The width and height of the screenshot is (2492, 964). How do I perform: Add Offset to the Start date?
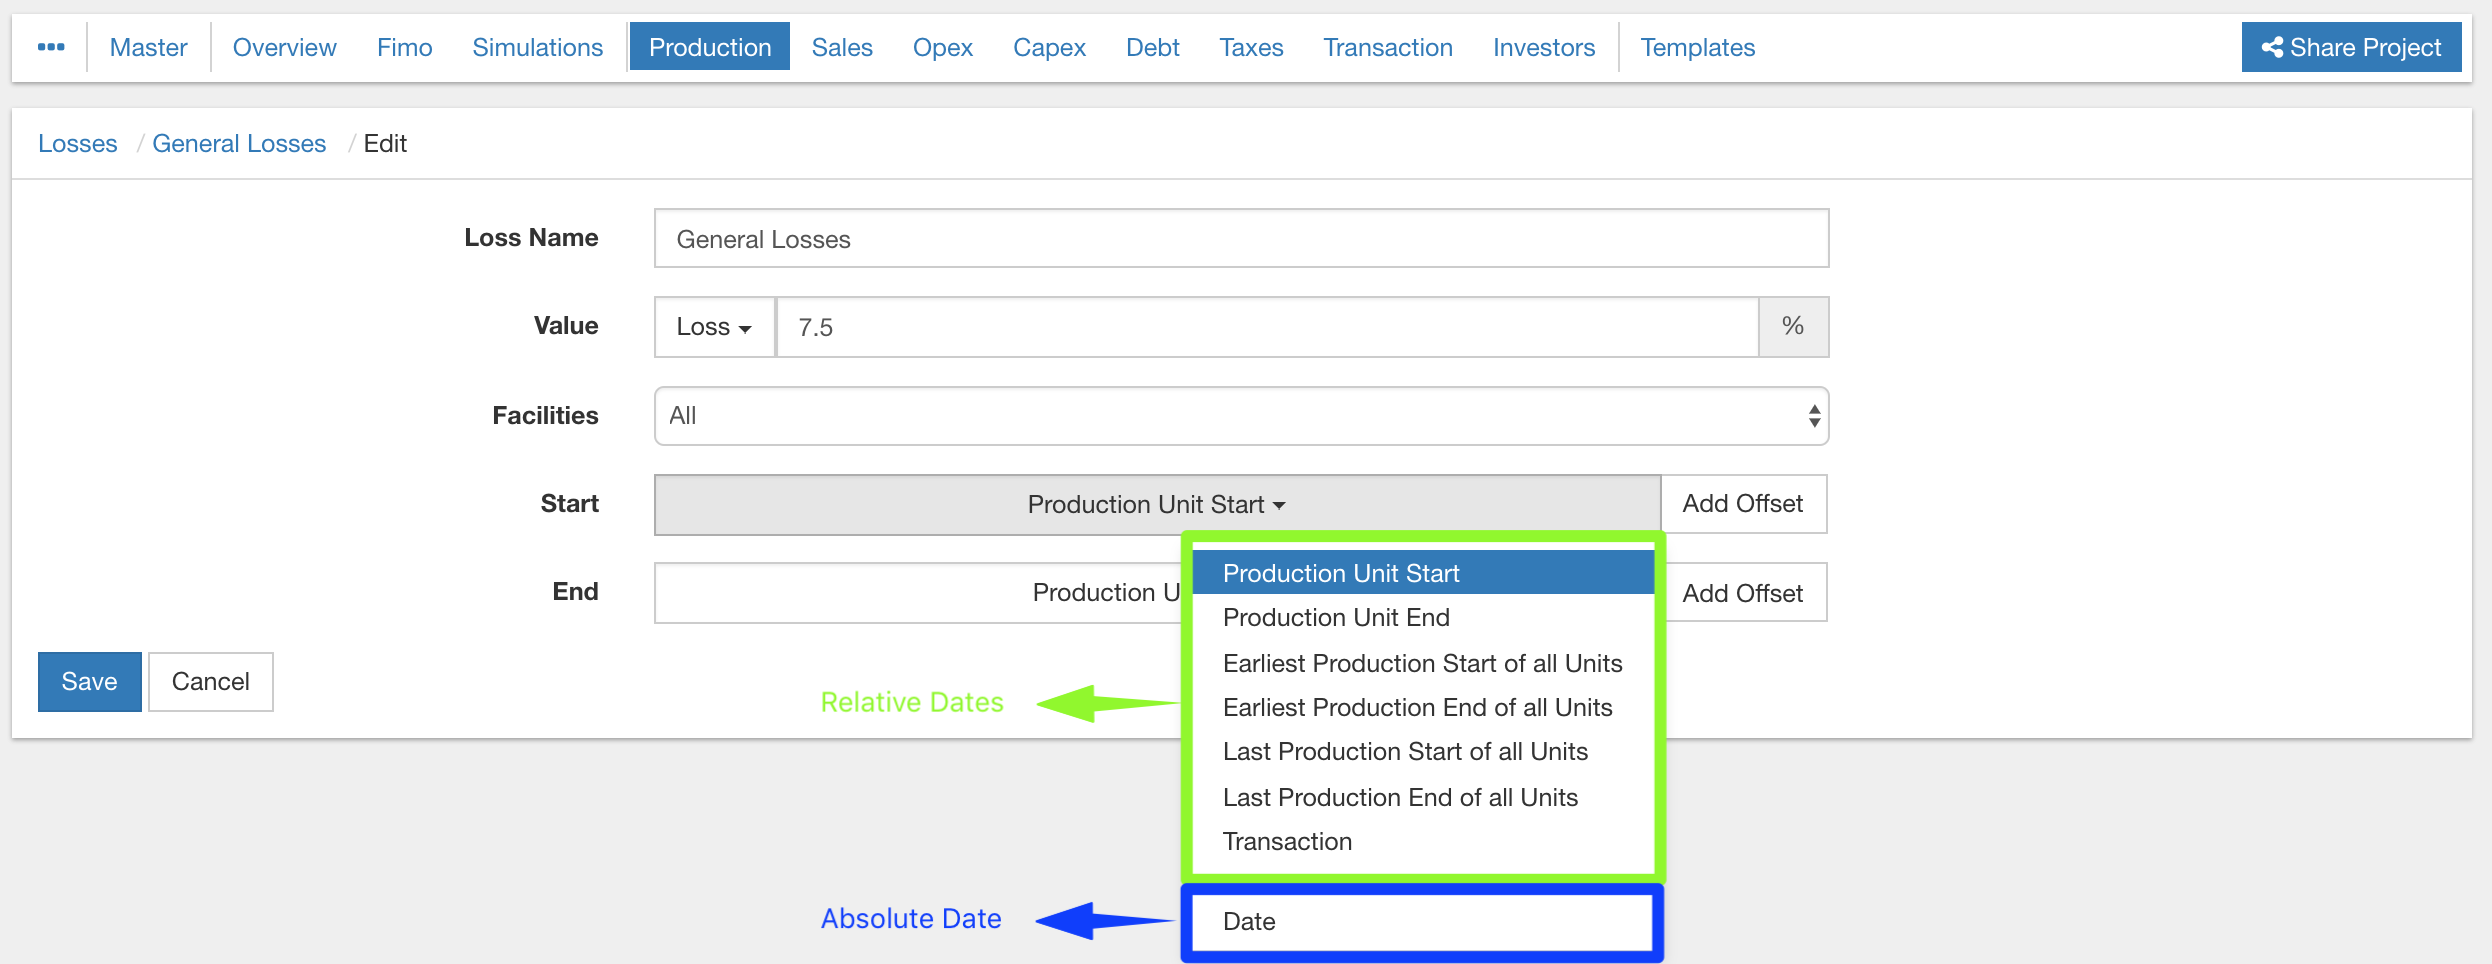1742,504
